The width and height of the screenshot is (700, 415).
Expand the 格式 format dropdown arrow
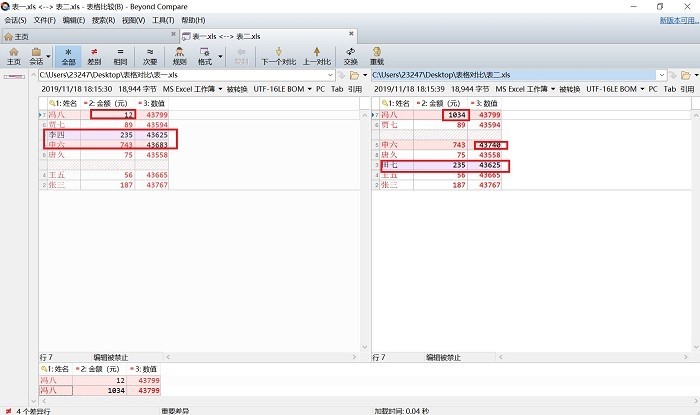pyautogui.click(x=221, y=56)
